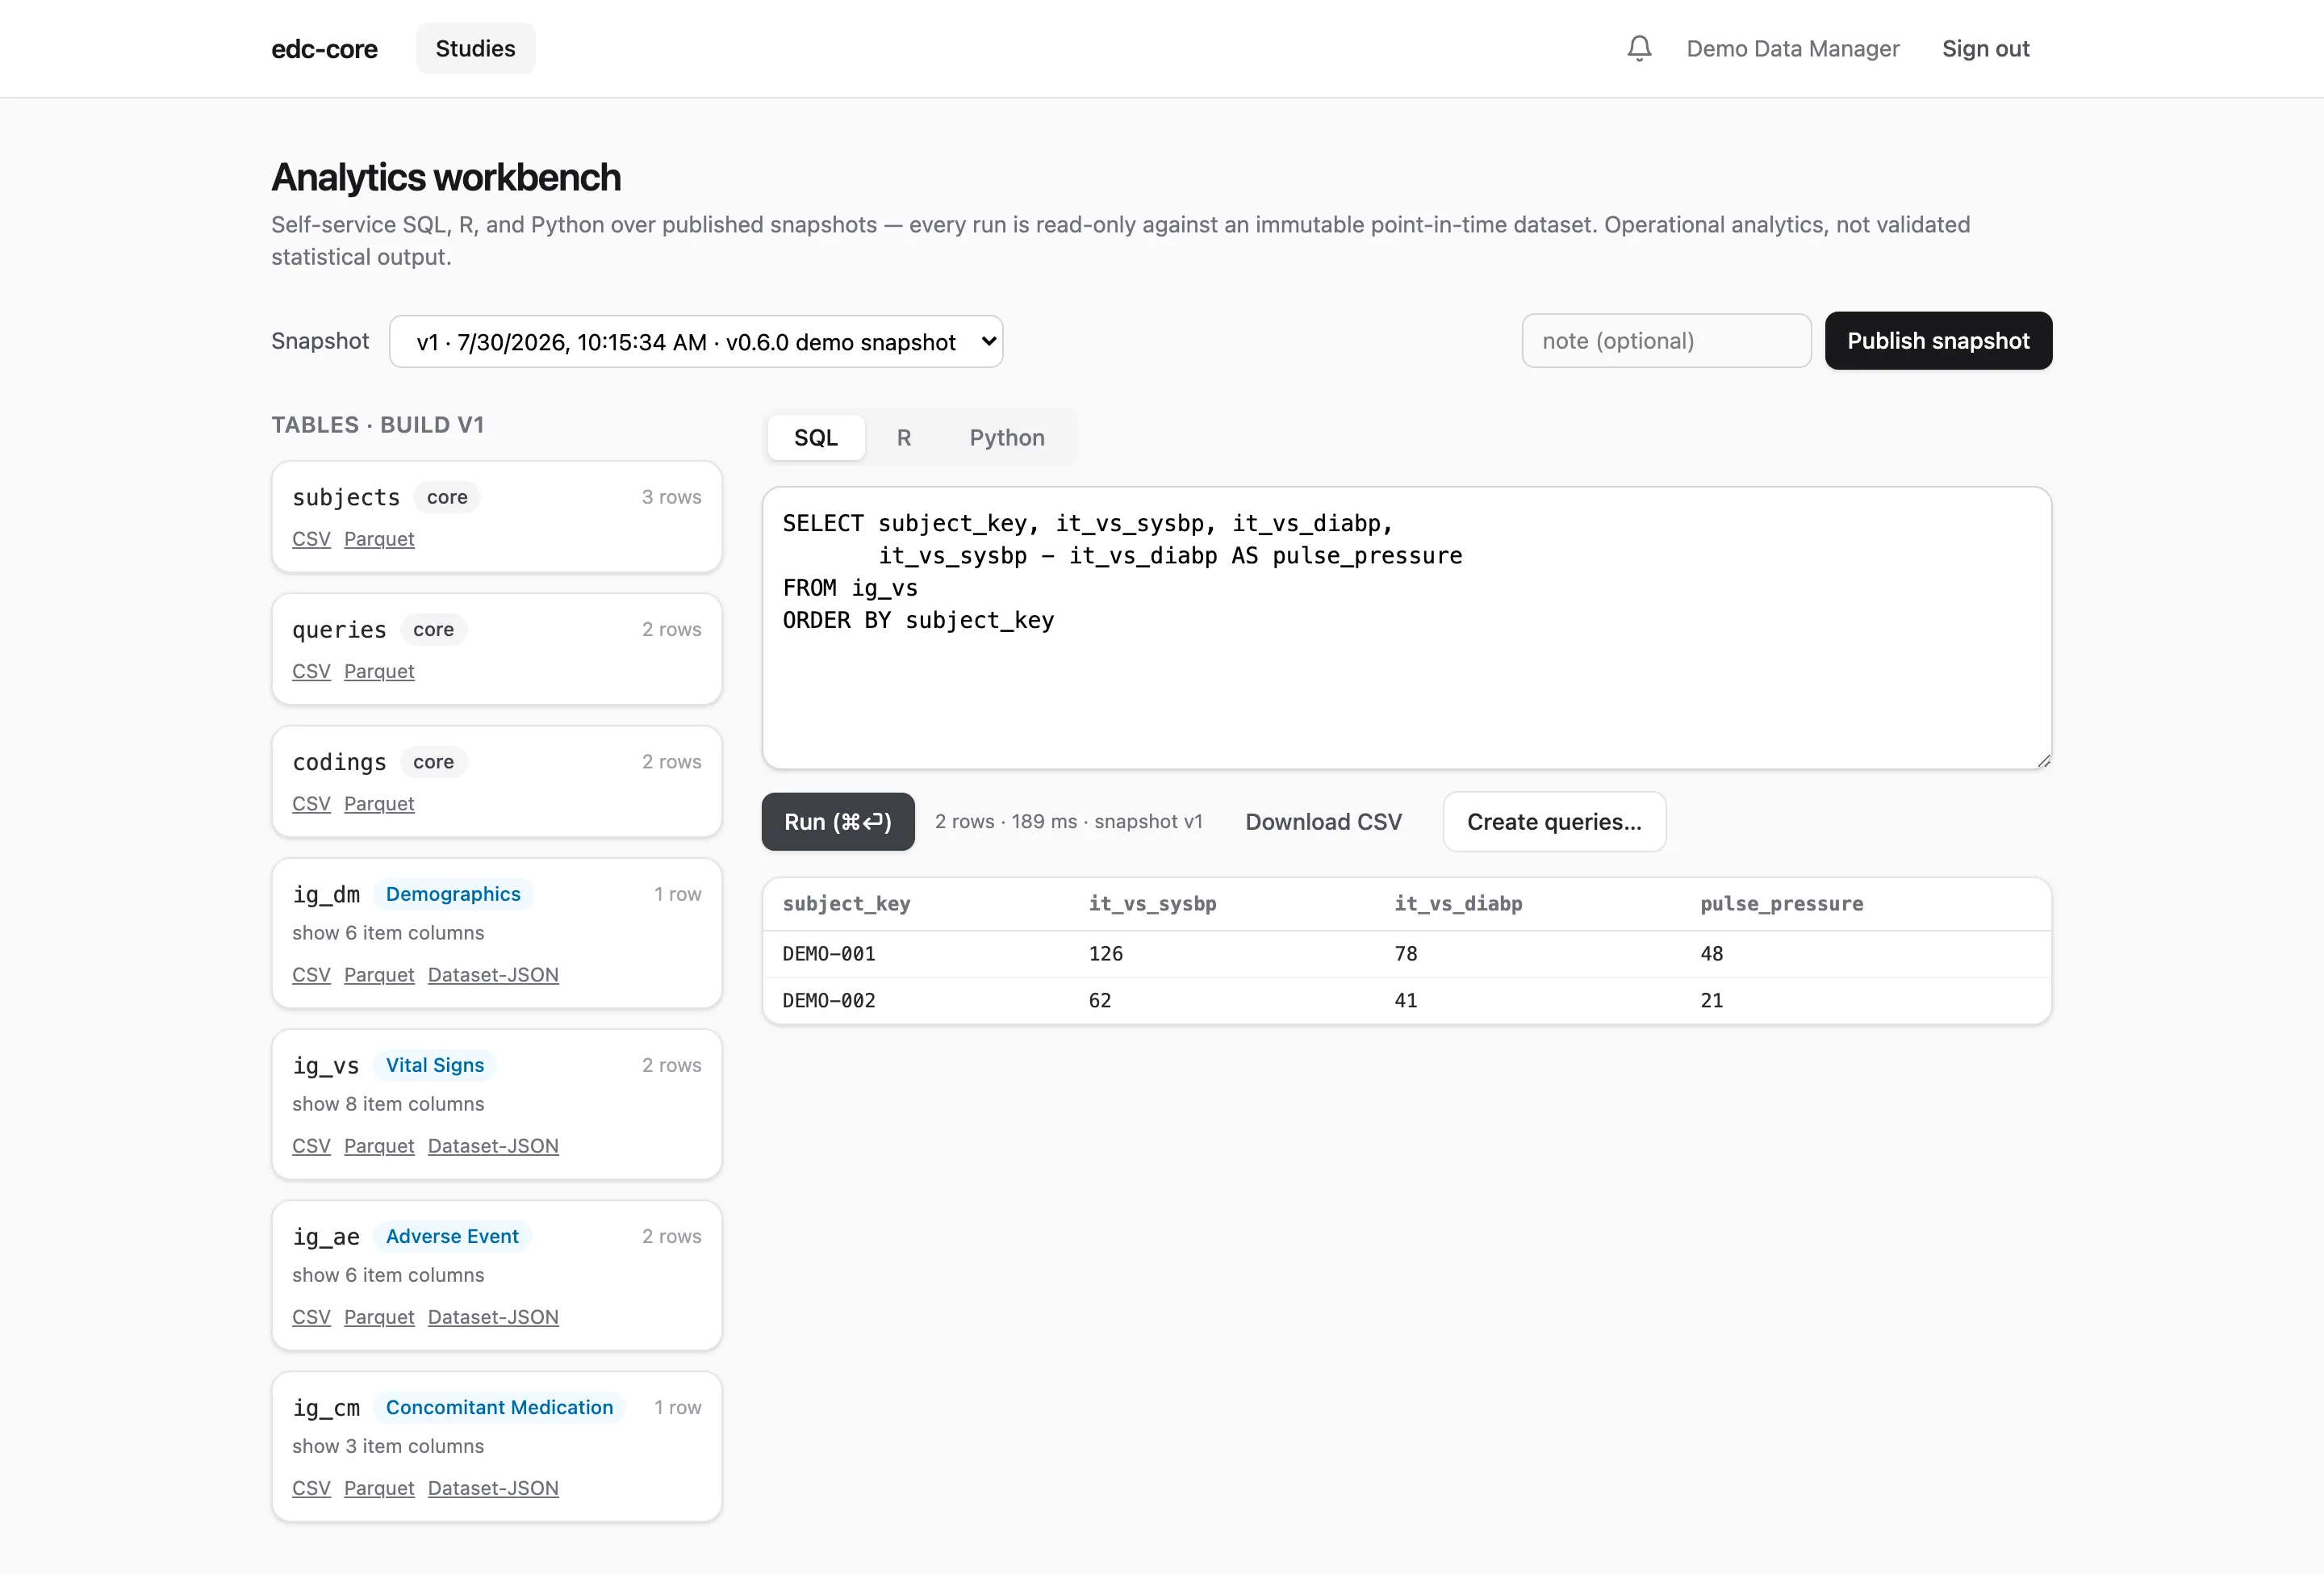Select the DEMO-002 result cell
This screenshot has width=2324, height=1574.
(829, 1001)
